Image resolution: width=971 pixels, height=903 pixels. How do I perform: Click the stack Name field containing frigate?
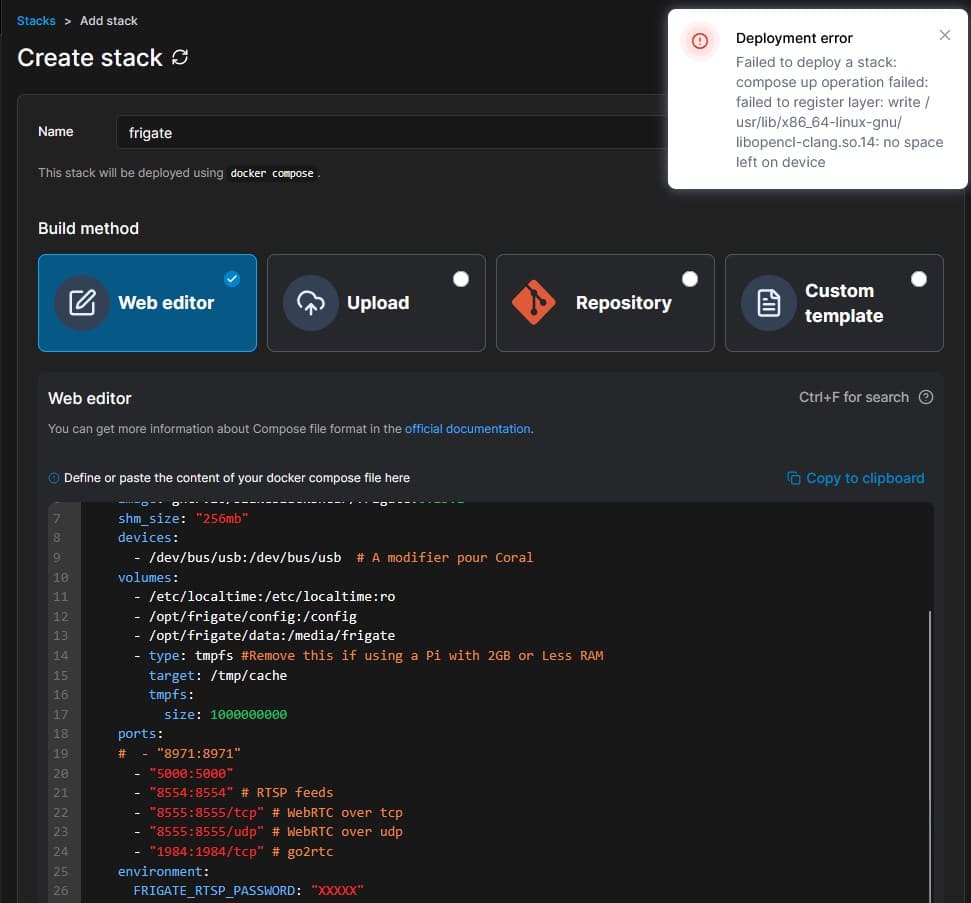coord(390,132)
